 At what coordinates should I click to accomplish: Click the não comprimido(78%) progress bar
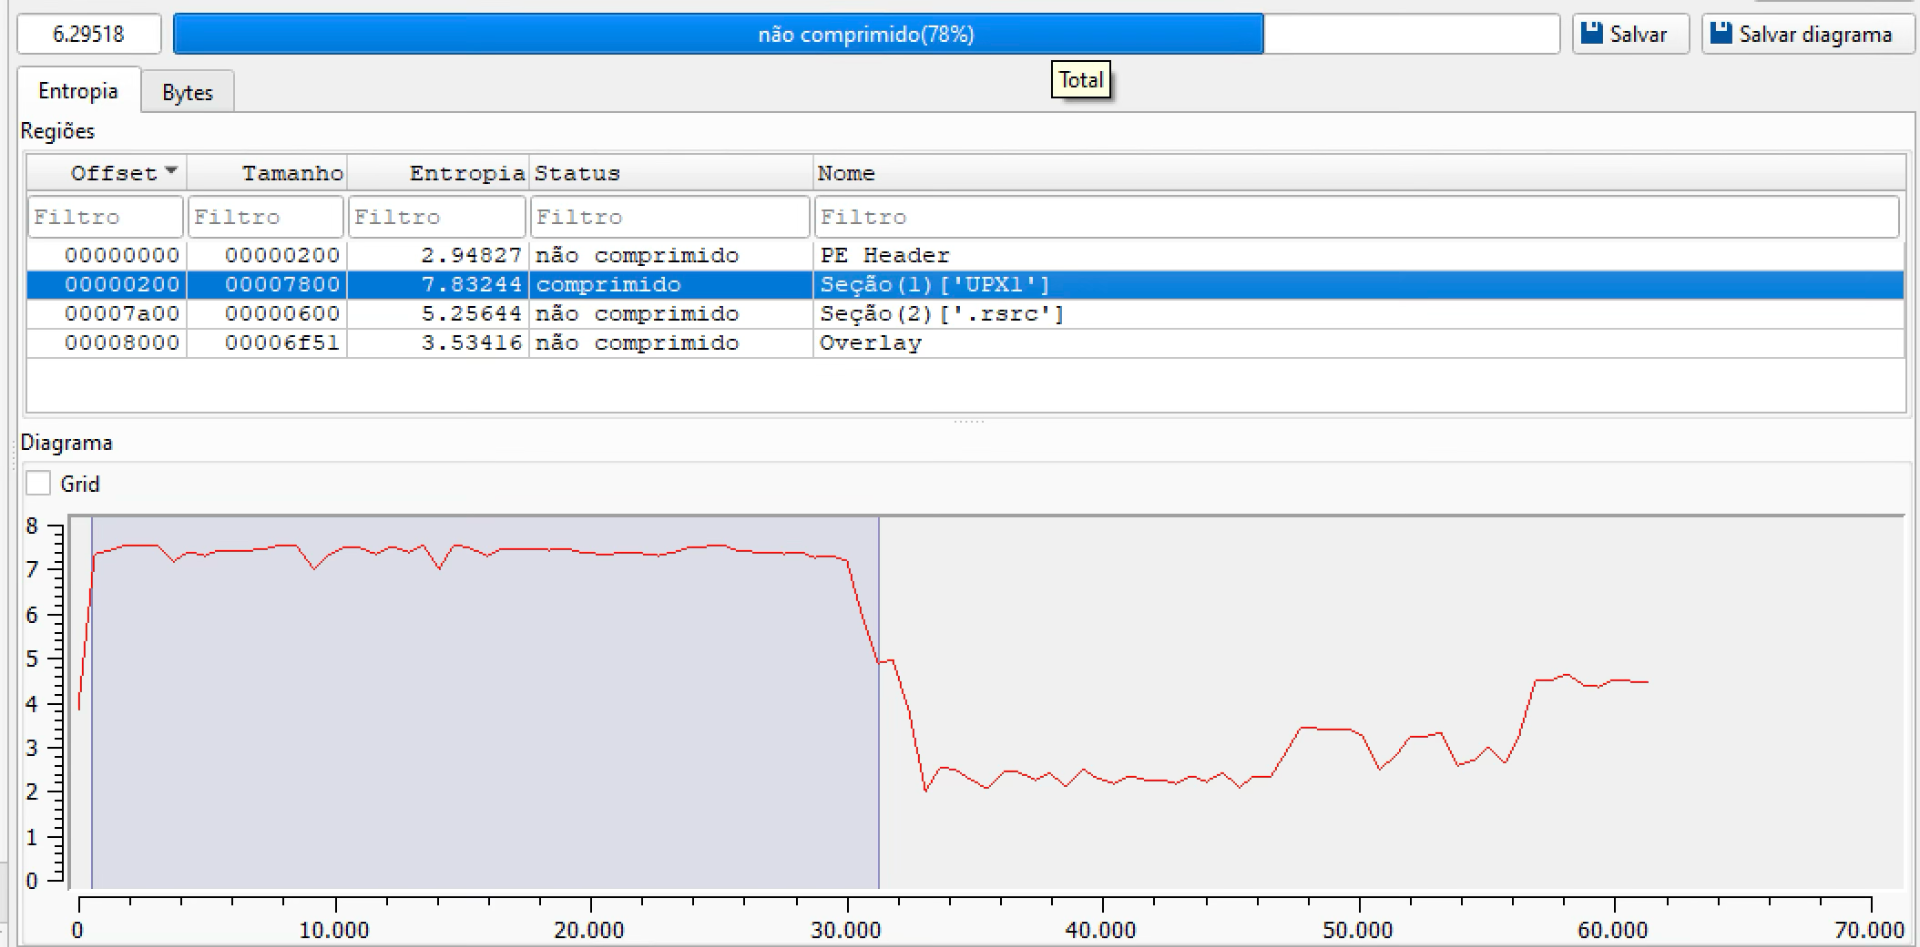[866, 34]
